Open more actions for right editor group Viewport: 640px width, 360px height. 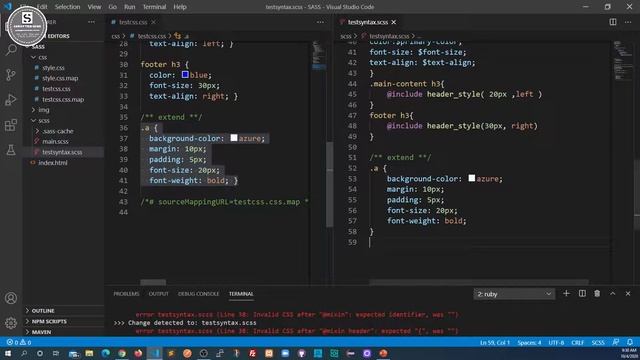pos(628,22)
